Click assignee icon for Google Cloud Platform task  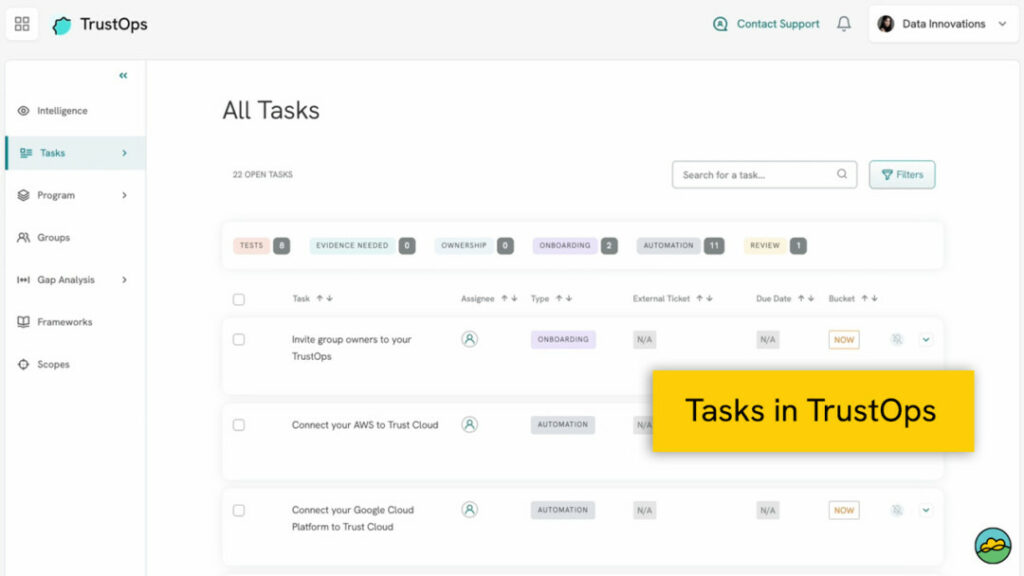tap(469, 509)
